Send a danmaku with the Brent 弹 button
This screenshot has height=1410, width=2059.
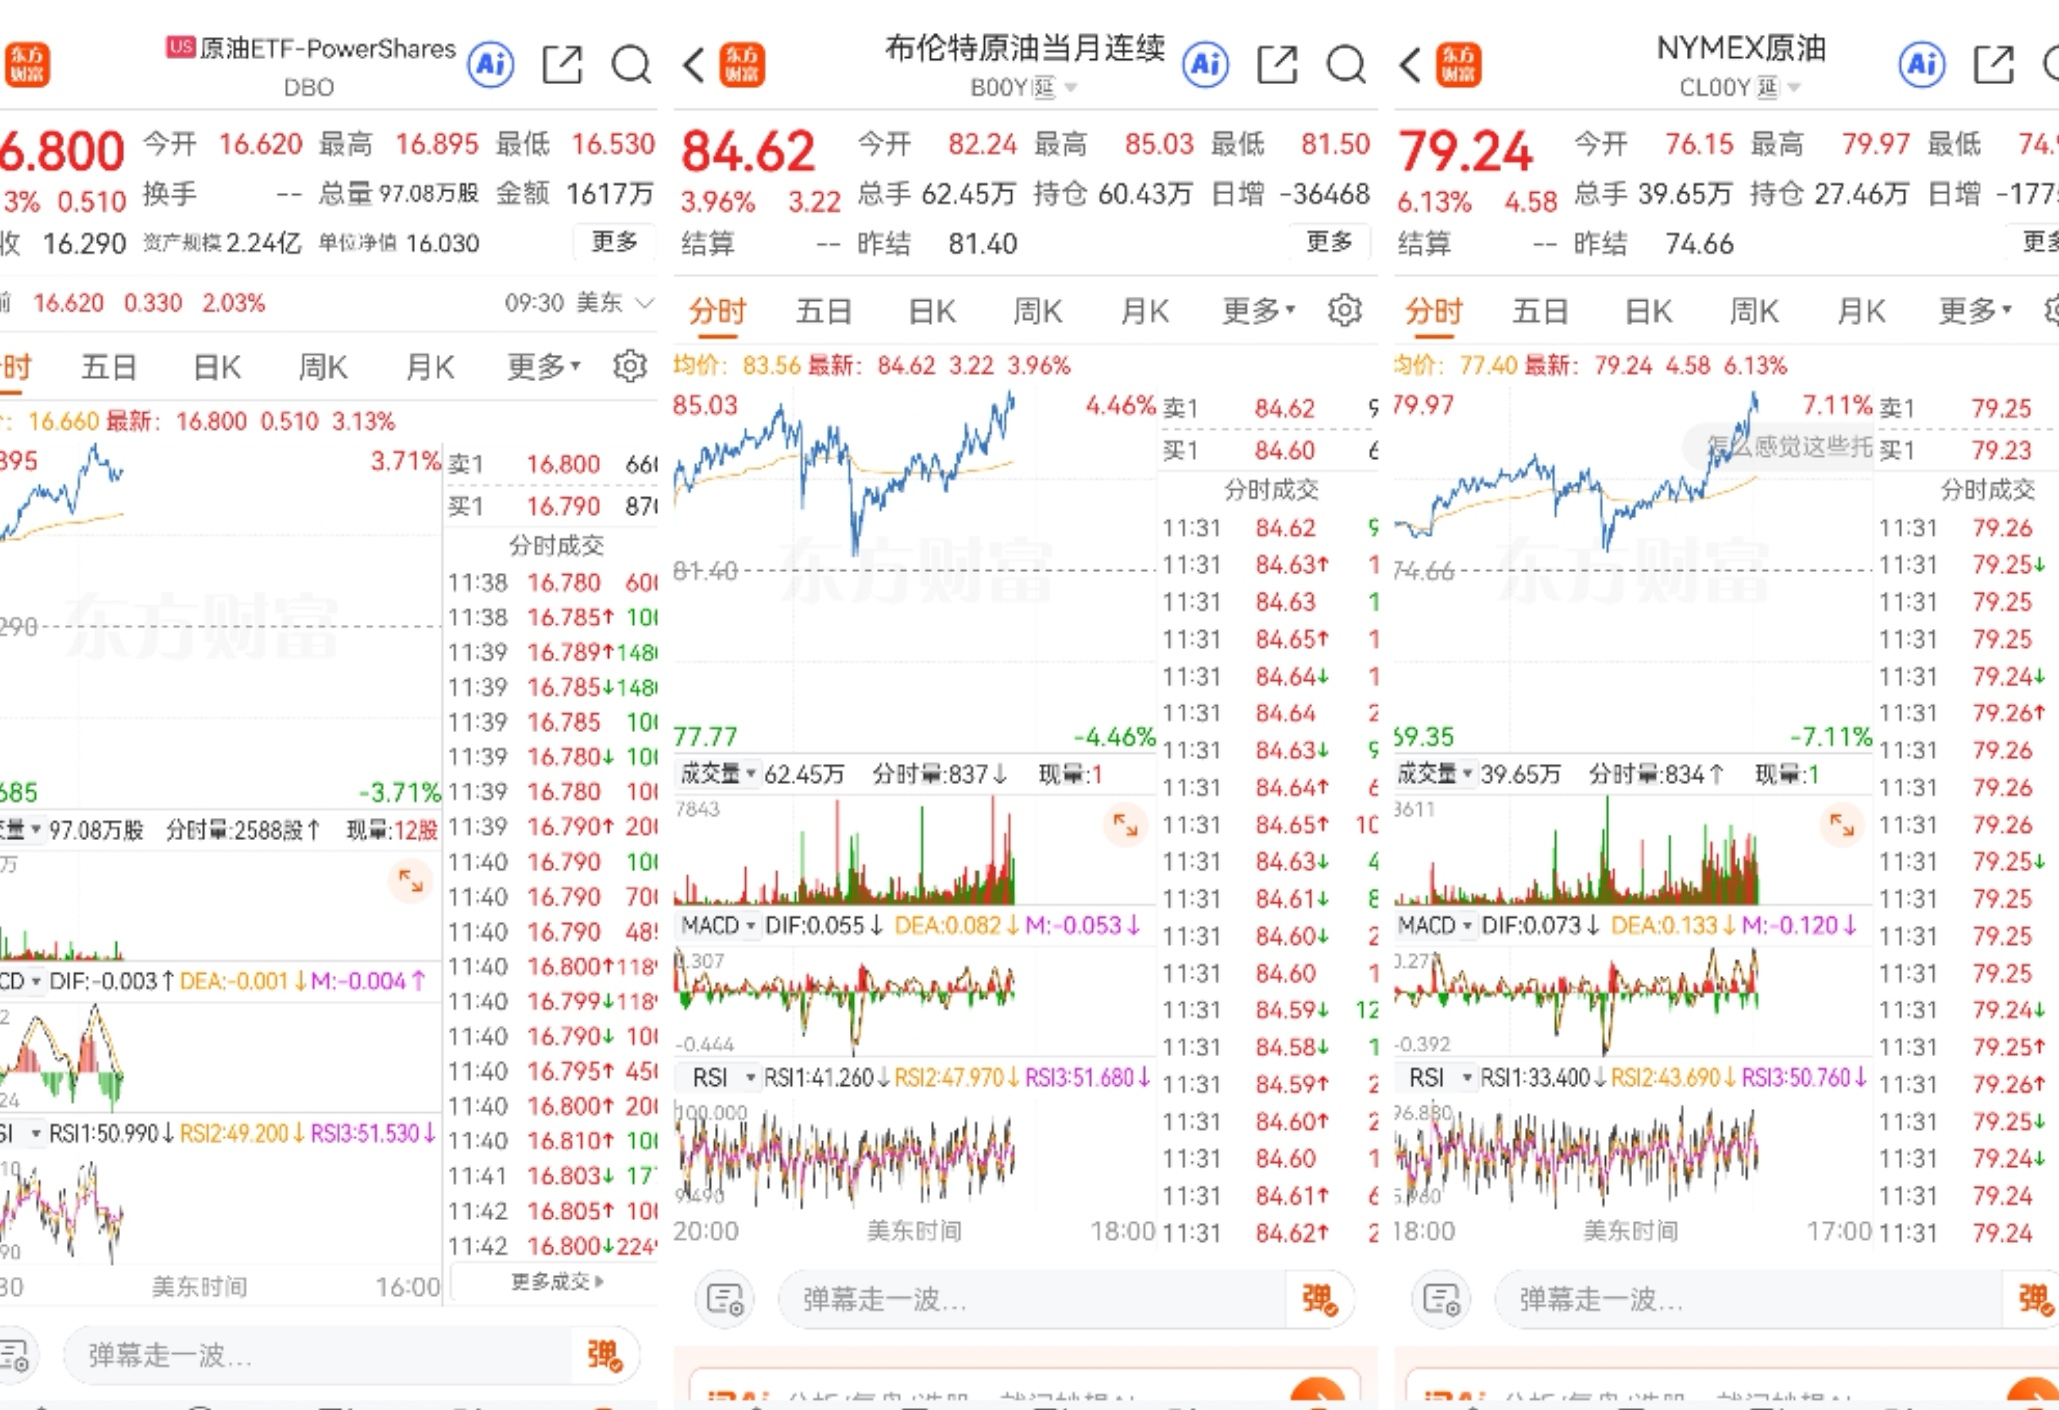click(1319, 1299)
